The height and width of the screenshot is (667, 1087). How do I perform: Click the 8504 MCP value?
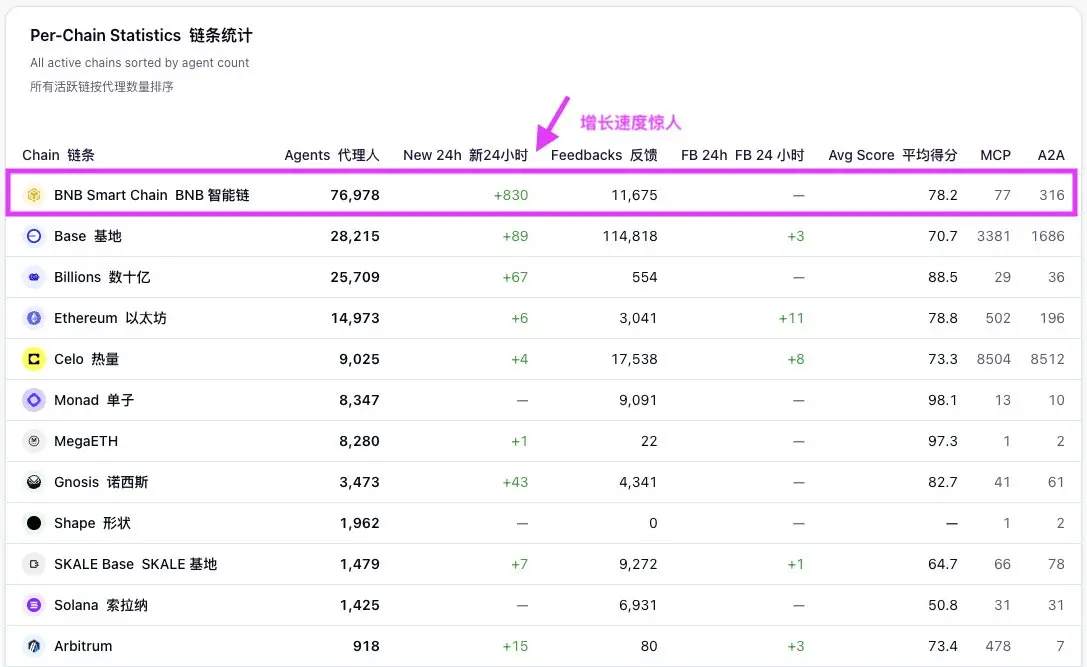point(994,359)
